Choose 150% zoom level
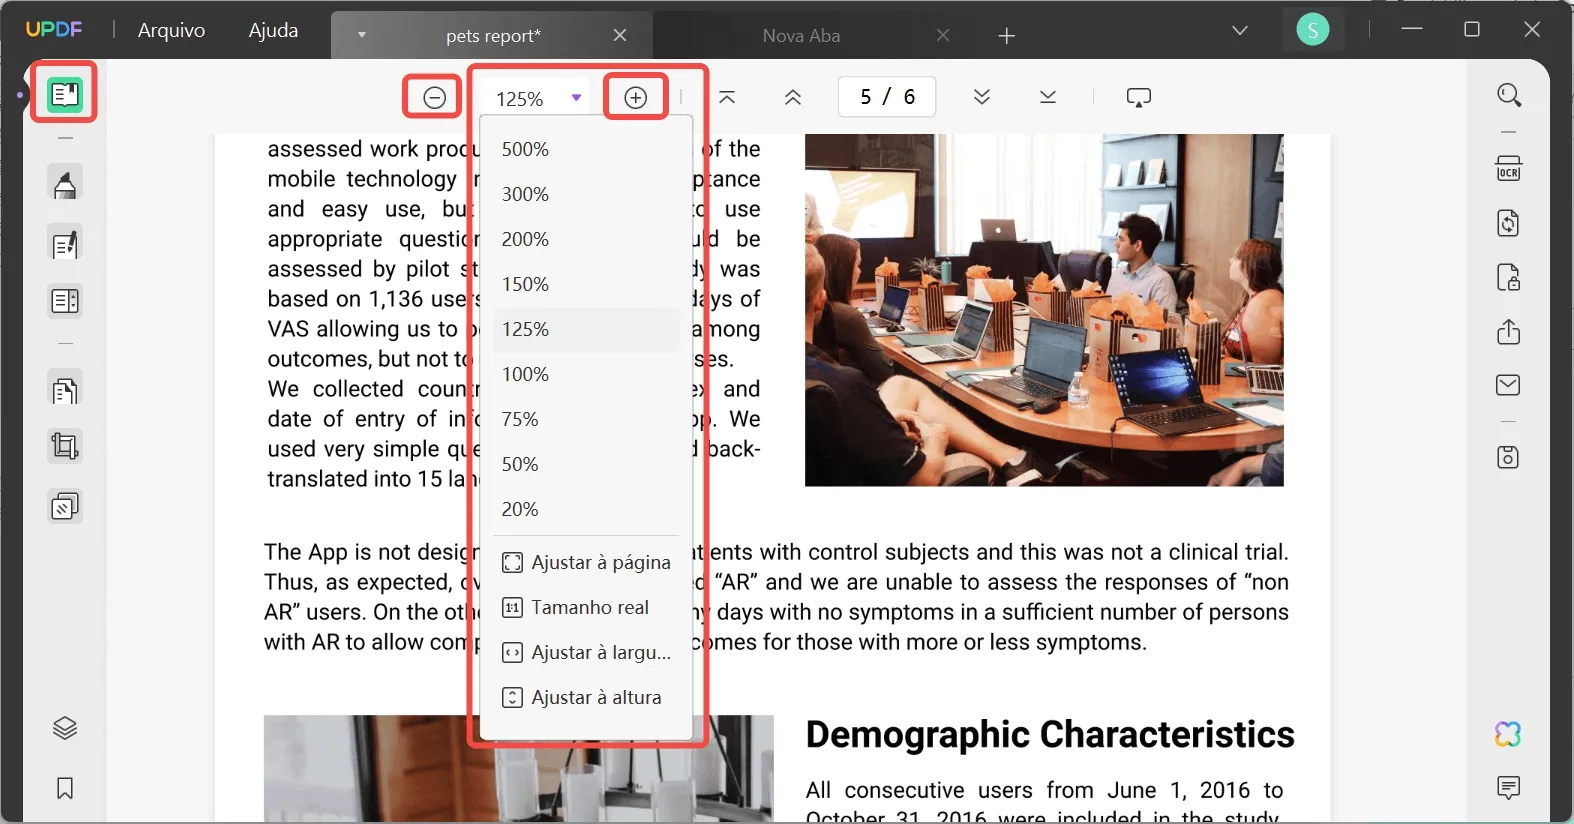The height and width of the screenshot is (824, 1574). click(x=586, y=284)
